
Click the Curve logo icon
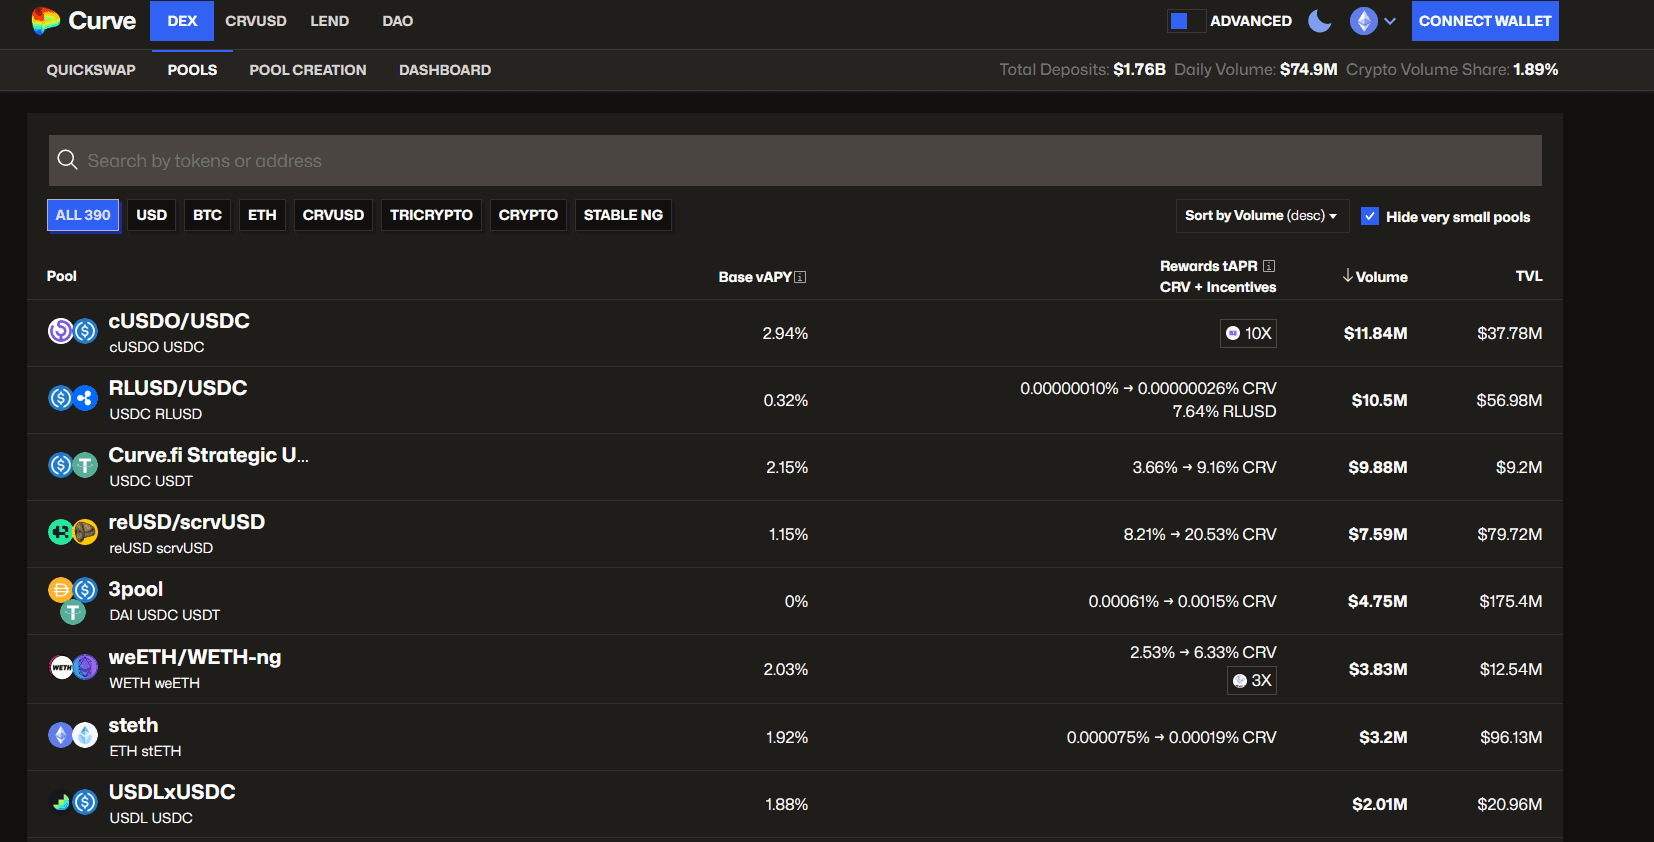[x=45, y=20]
